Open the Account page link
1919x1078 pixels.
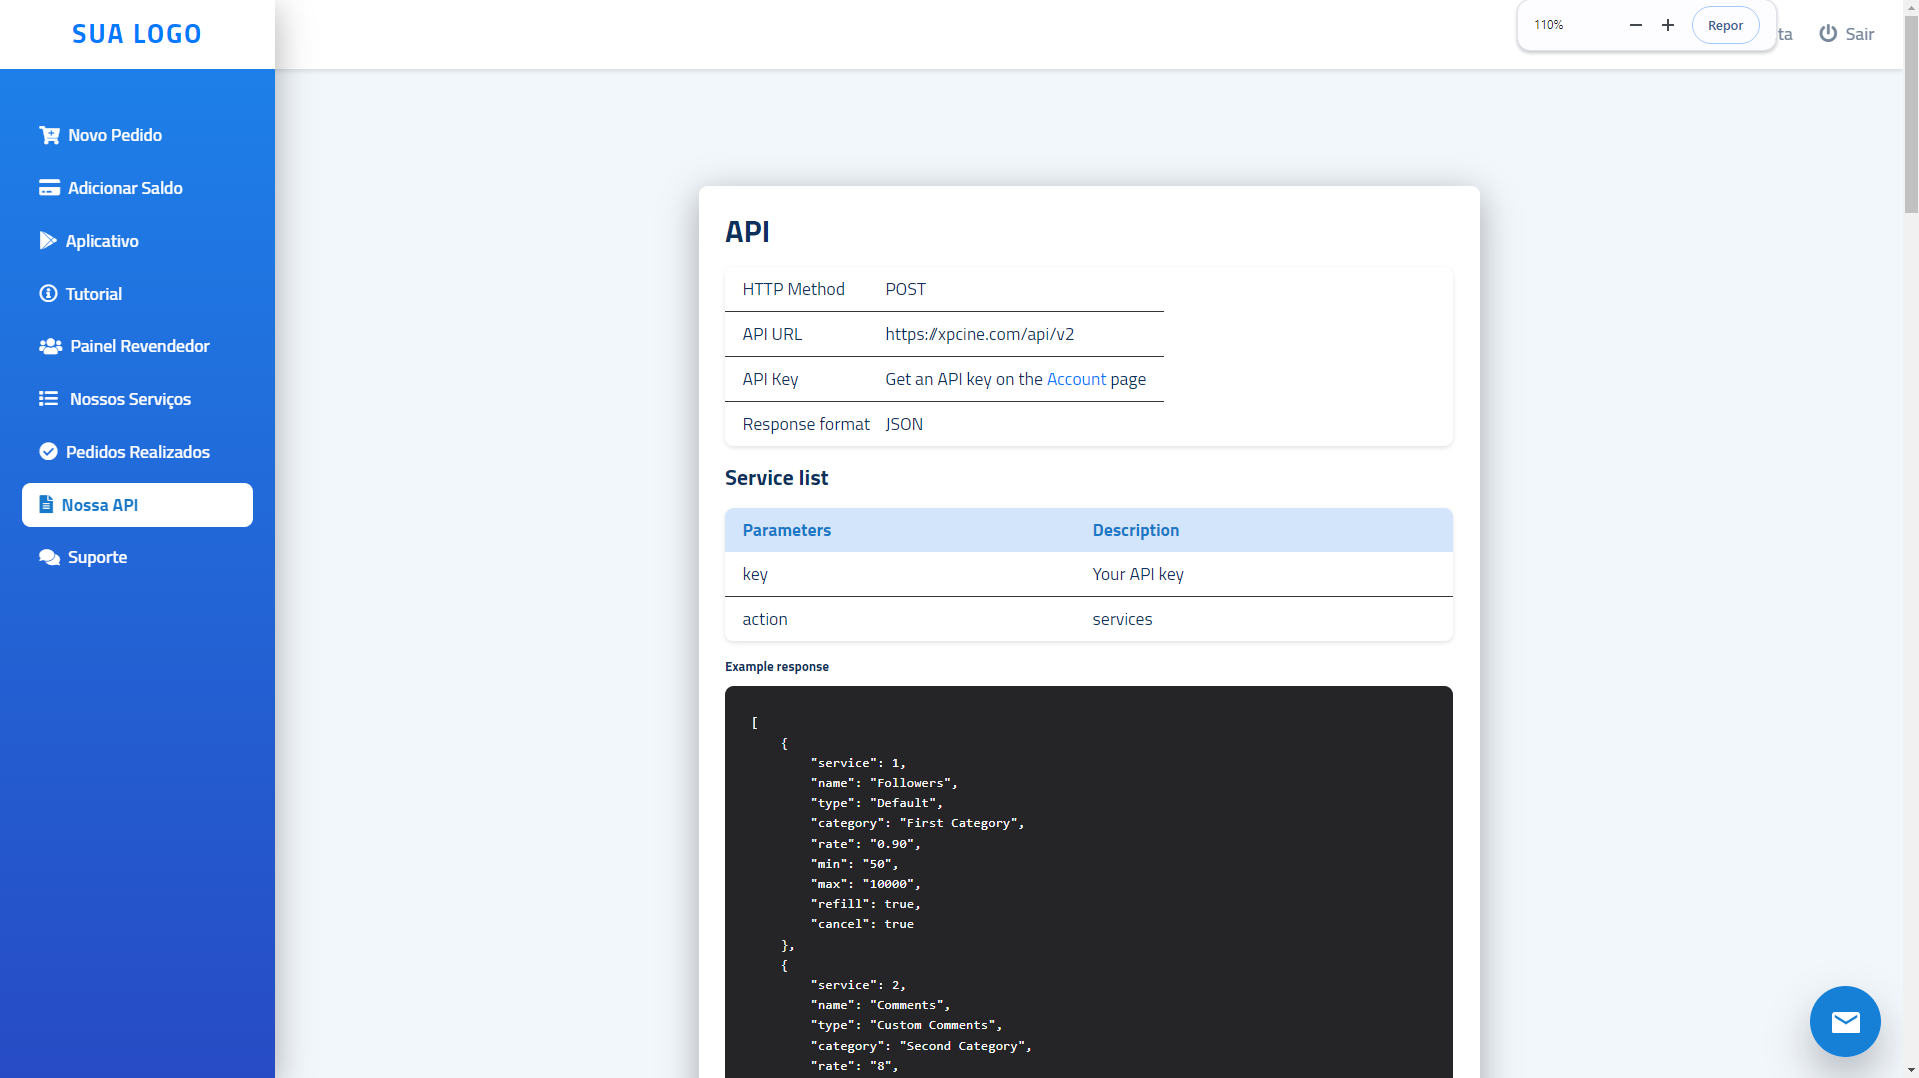(x=1075, y=379)
